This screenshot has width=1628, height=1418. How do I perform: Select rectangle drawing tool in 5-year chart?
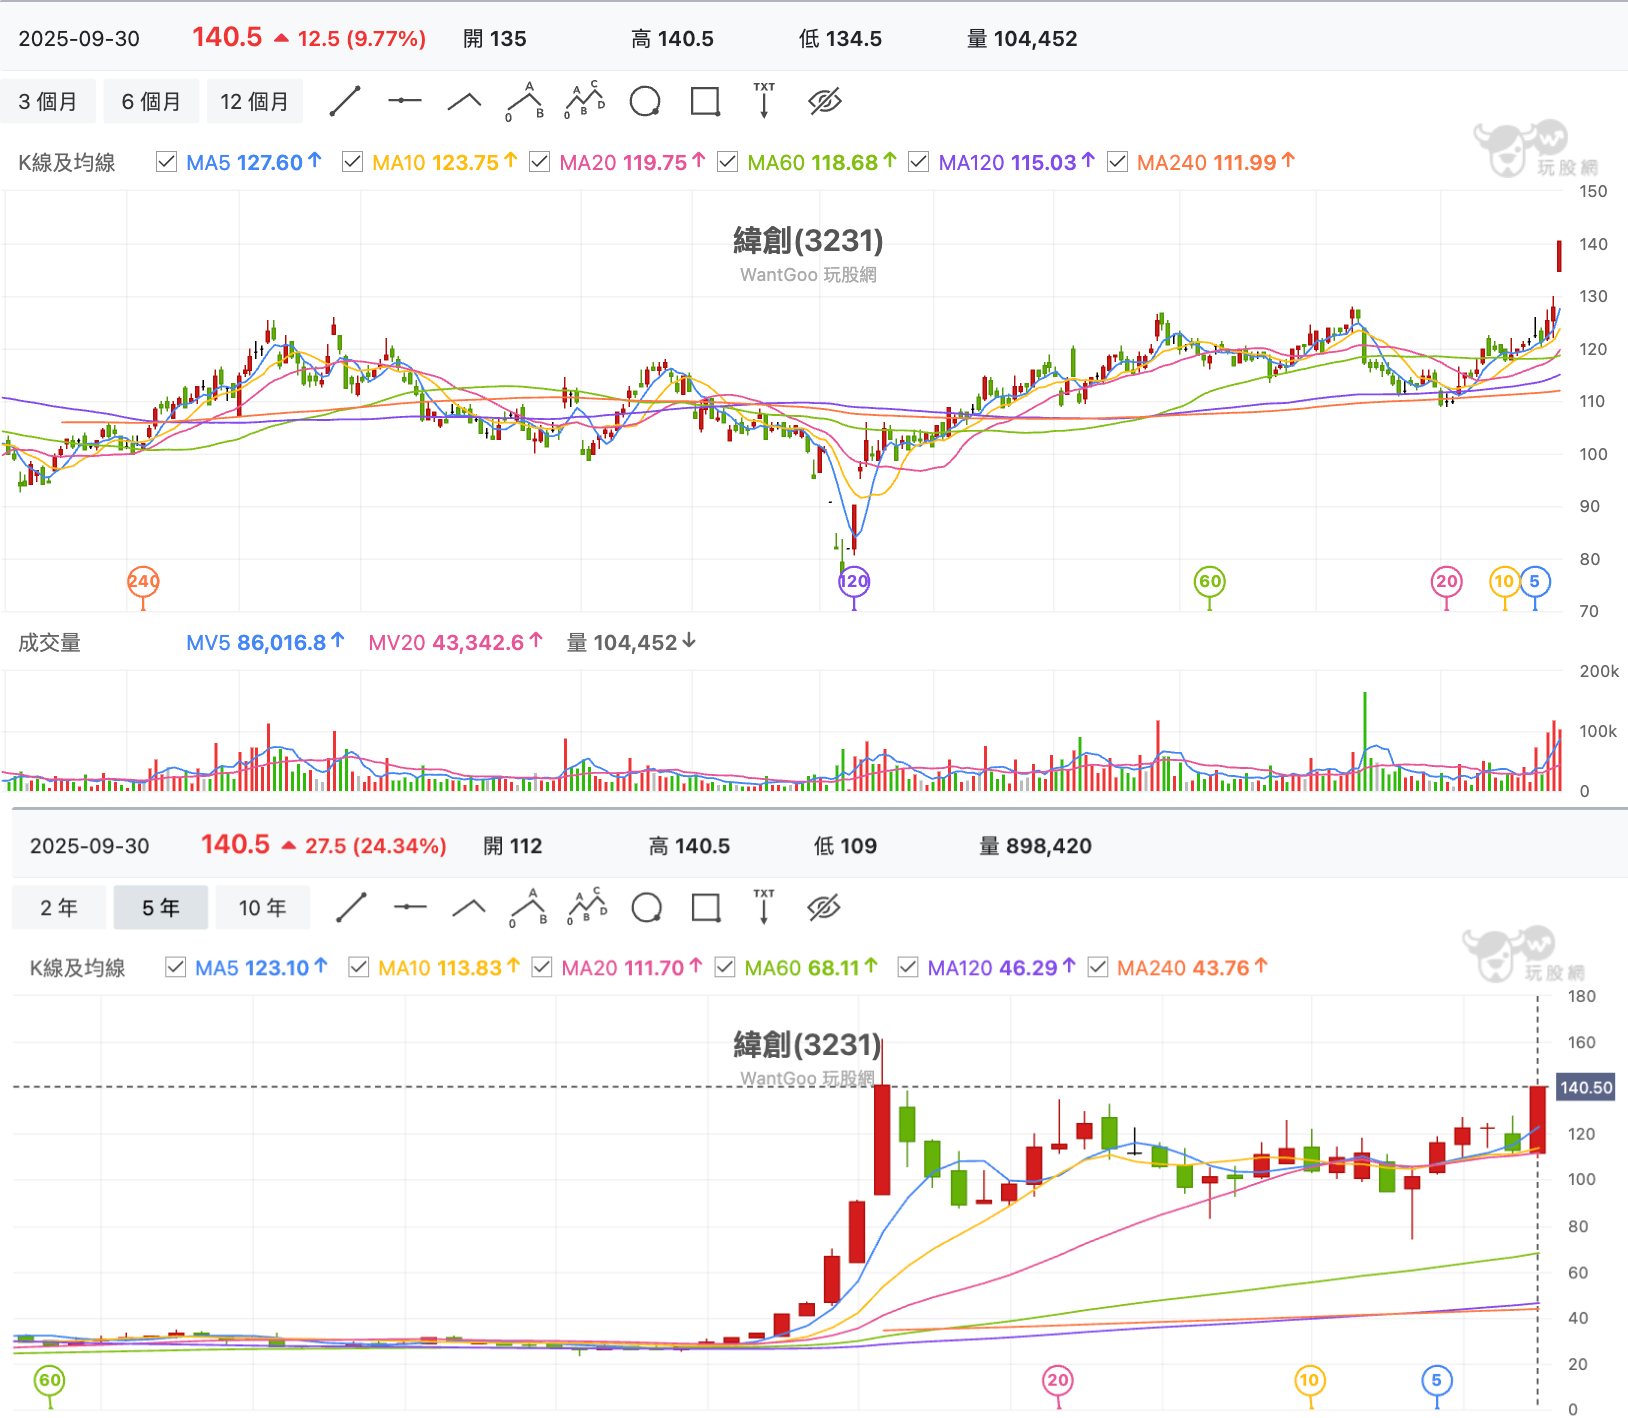coord(706,908)
